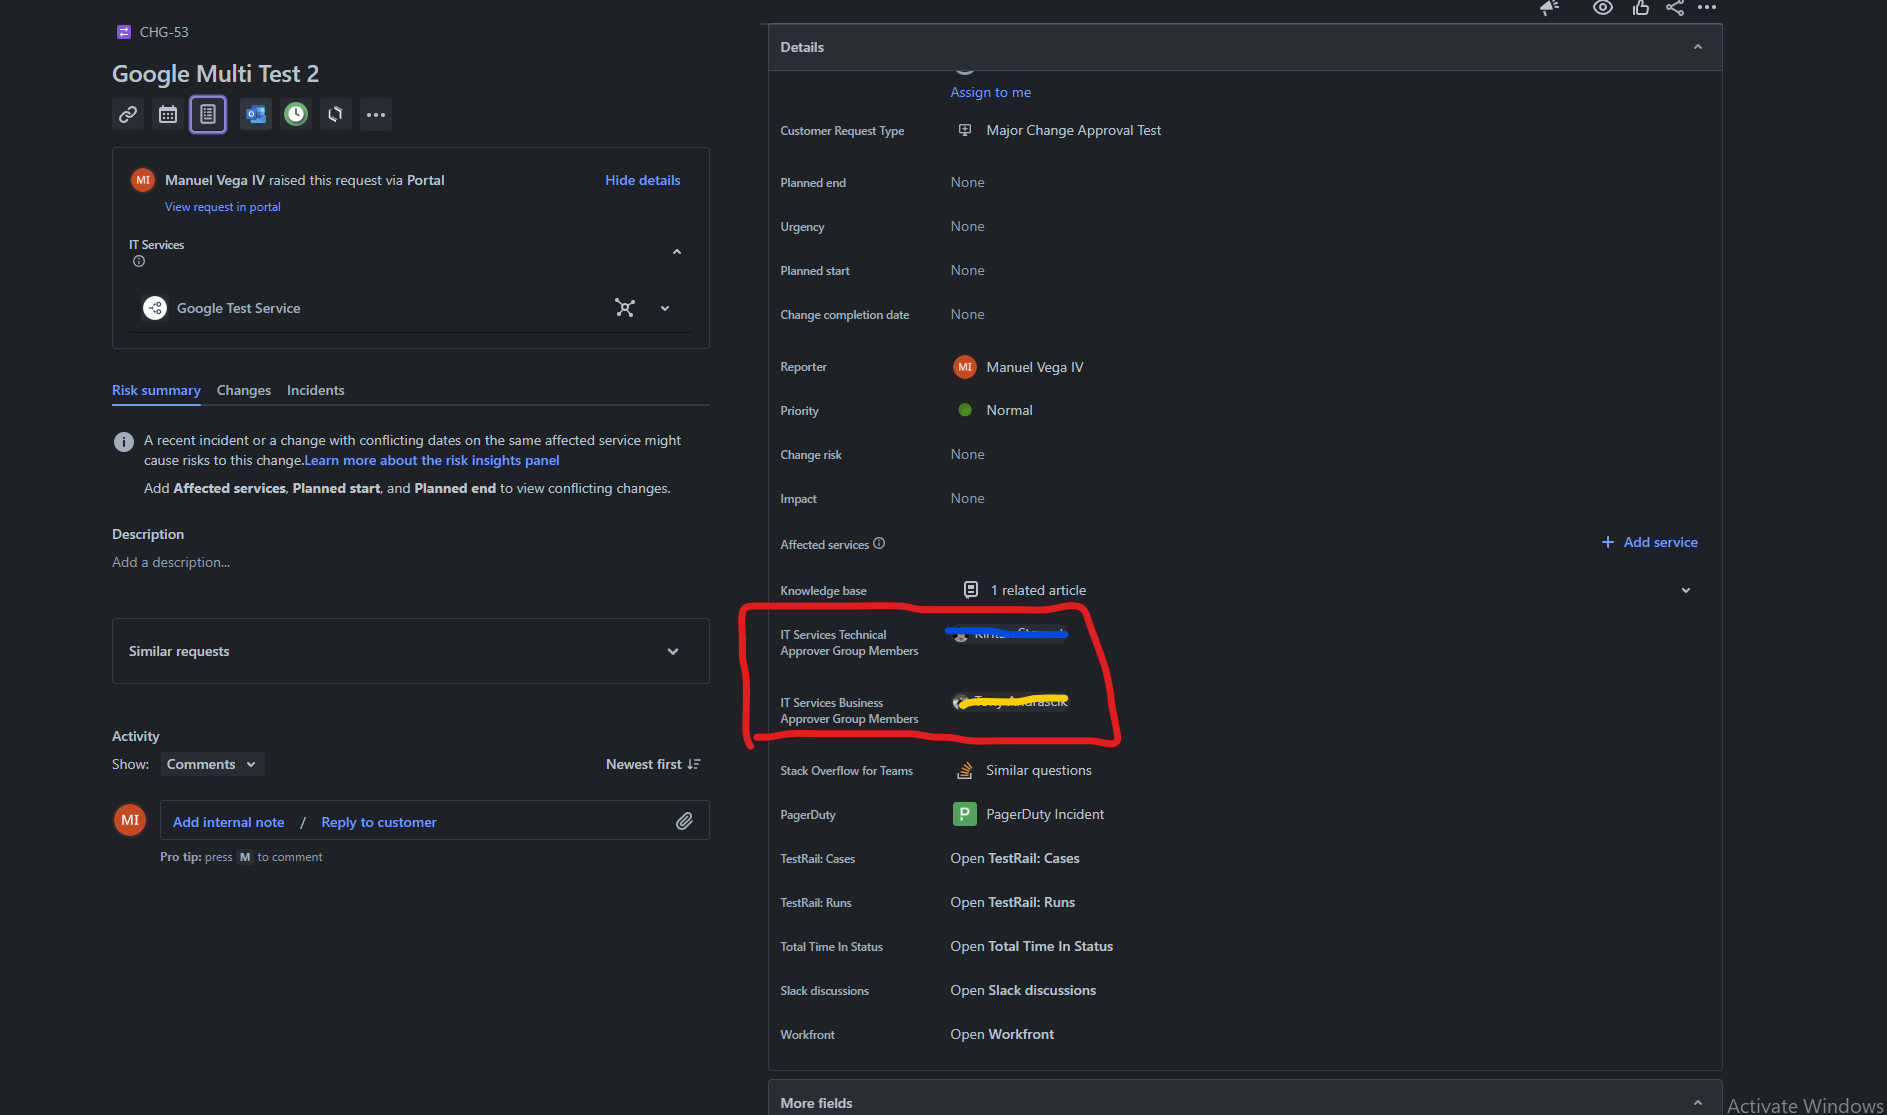Open the Outlook integration icon
Viewport: 1887px width, 1115px height.
tap(255, 115)
